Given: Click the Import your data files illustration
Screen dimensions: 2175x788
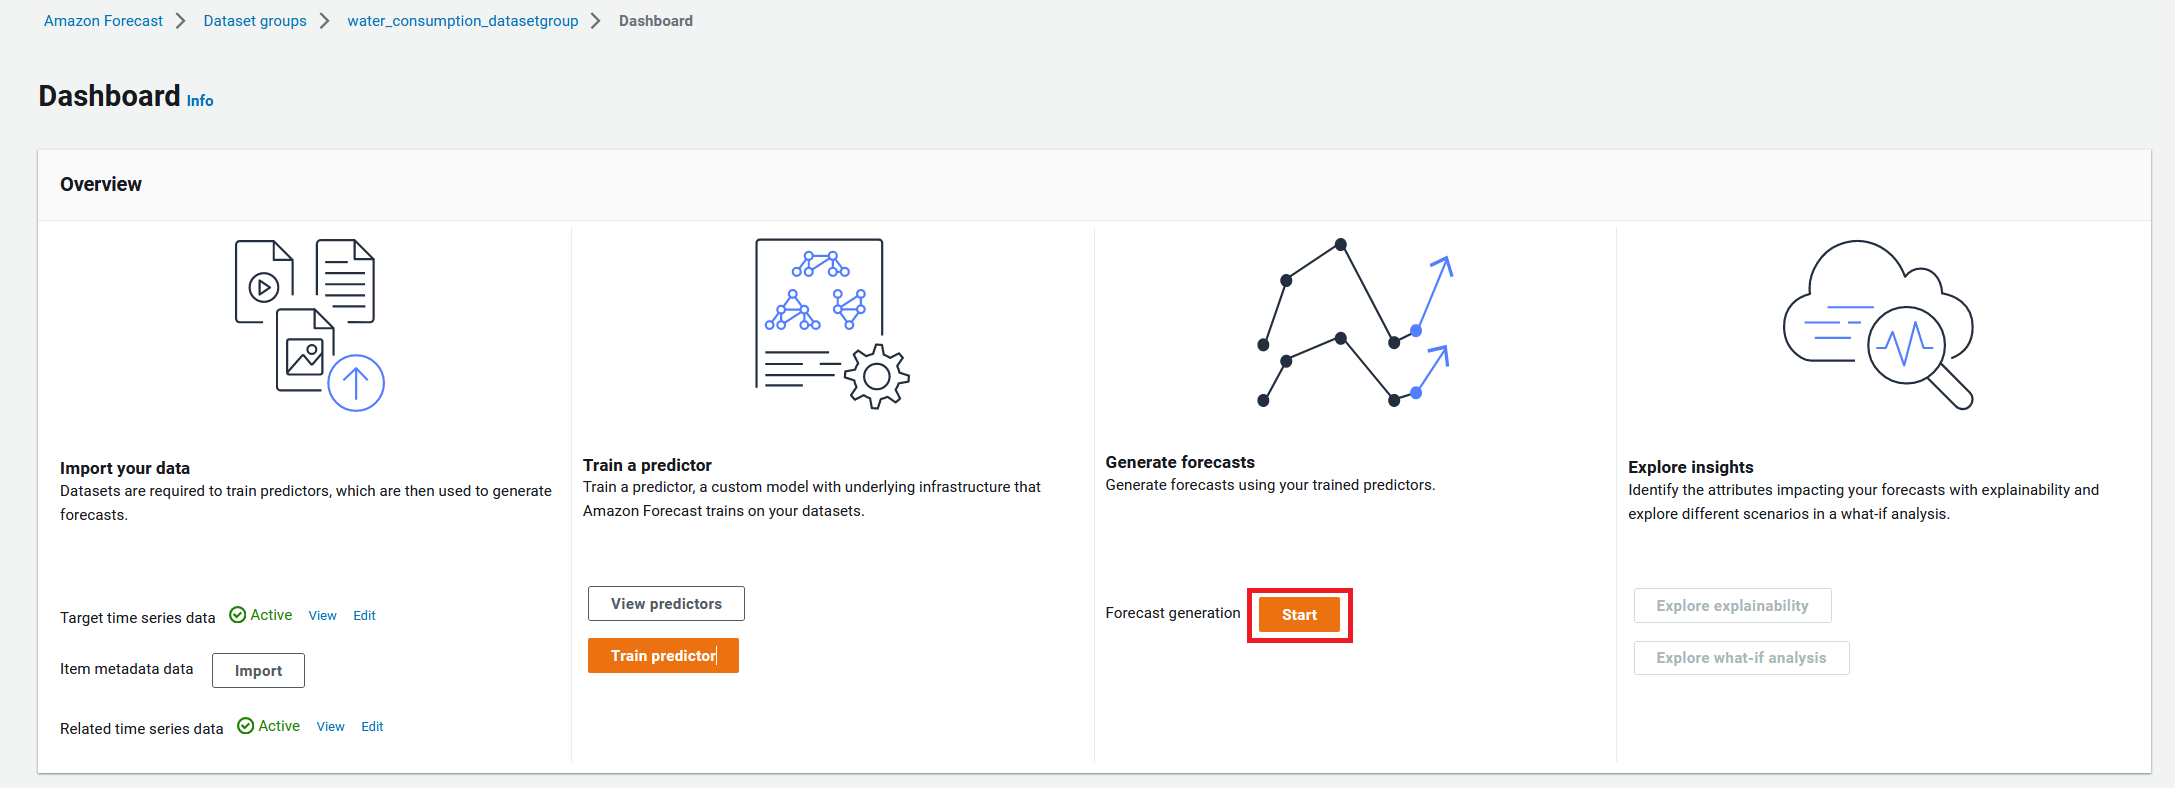Looking at the screenshot, I should tap(310, 325).
